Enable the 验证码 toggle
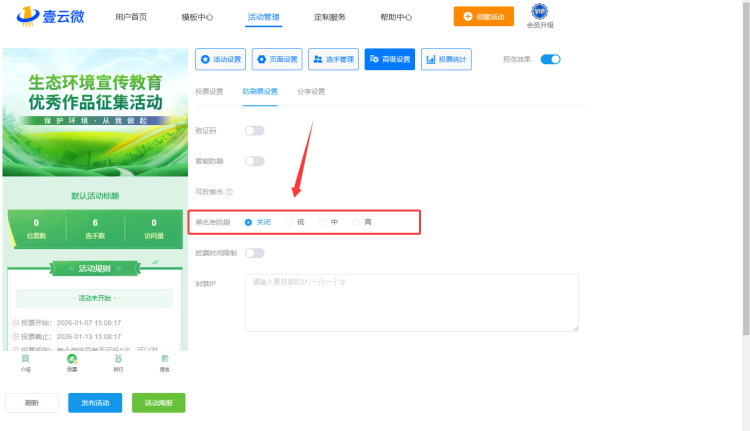750x431 pixels. click(254, 130)
